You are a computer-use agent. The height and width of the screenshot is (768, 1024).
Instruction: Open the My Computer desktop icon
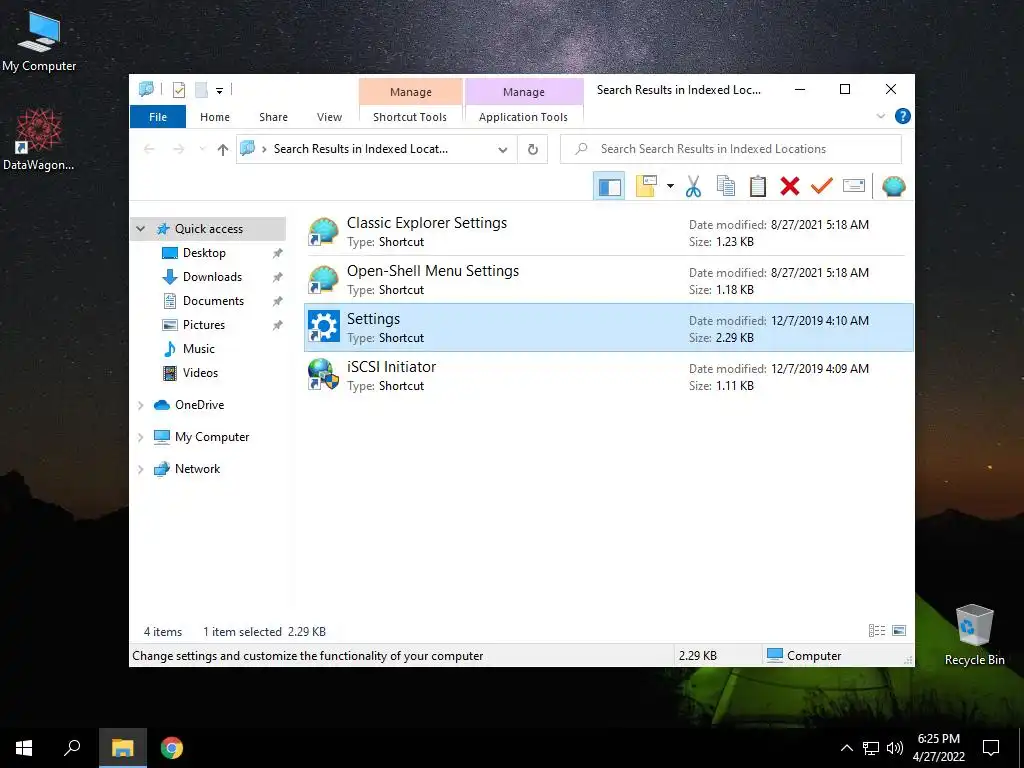pos(39,42)
